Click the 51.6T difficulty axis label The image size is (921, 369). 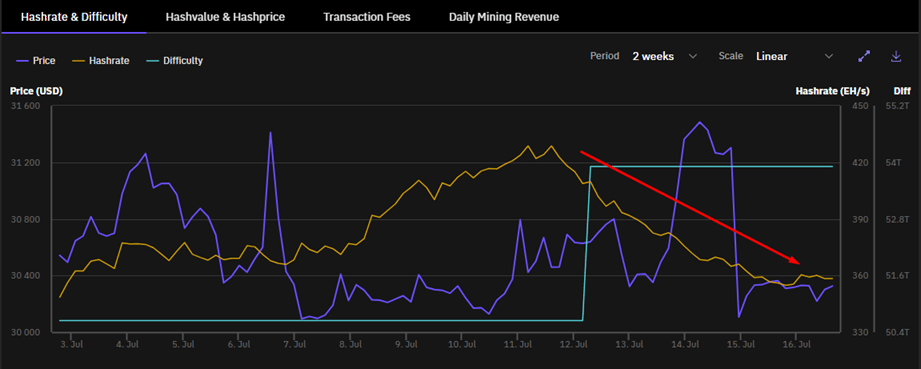coord(897,276)
